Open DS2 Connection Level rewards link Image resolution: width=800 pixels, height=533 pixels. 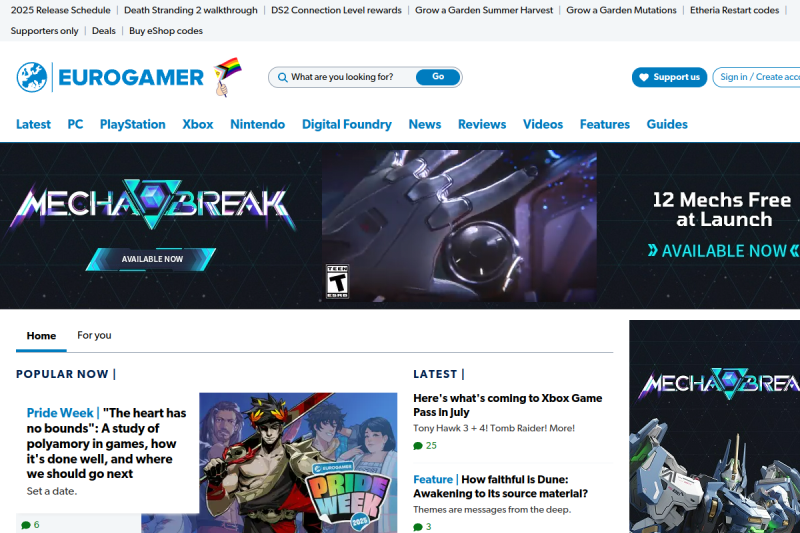tap(336, 10)
